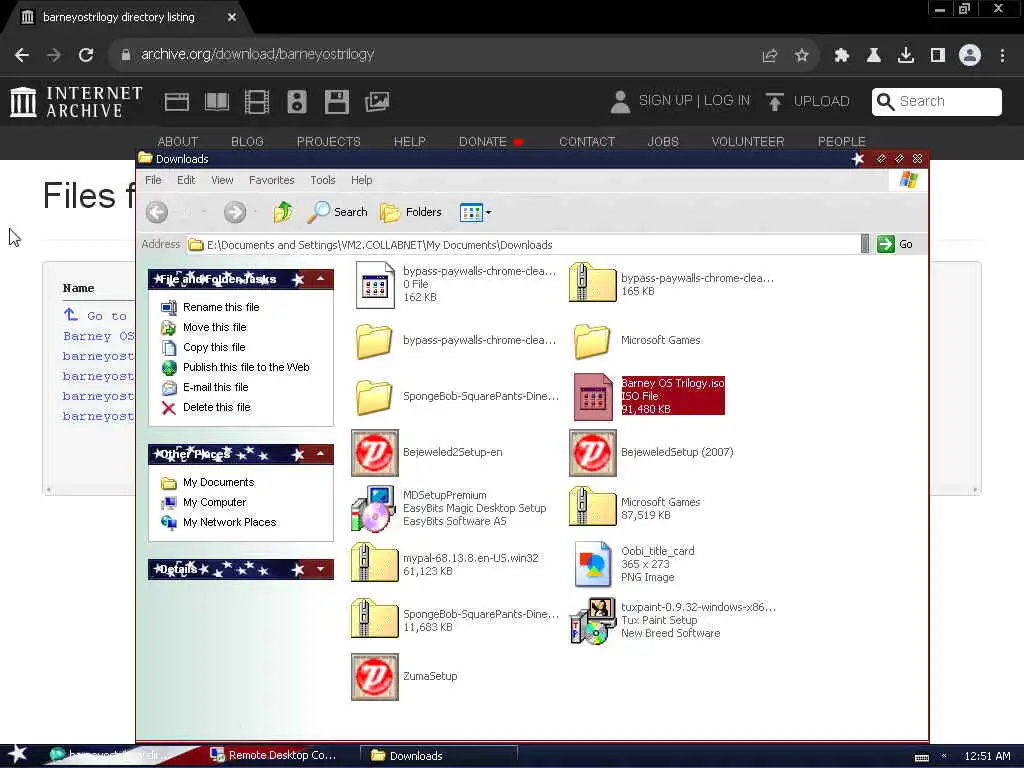Screen dimensions: 1024x768
Task: Select the Barney OS Trilogy.iso file icon
Action: click(594, 396)
